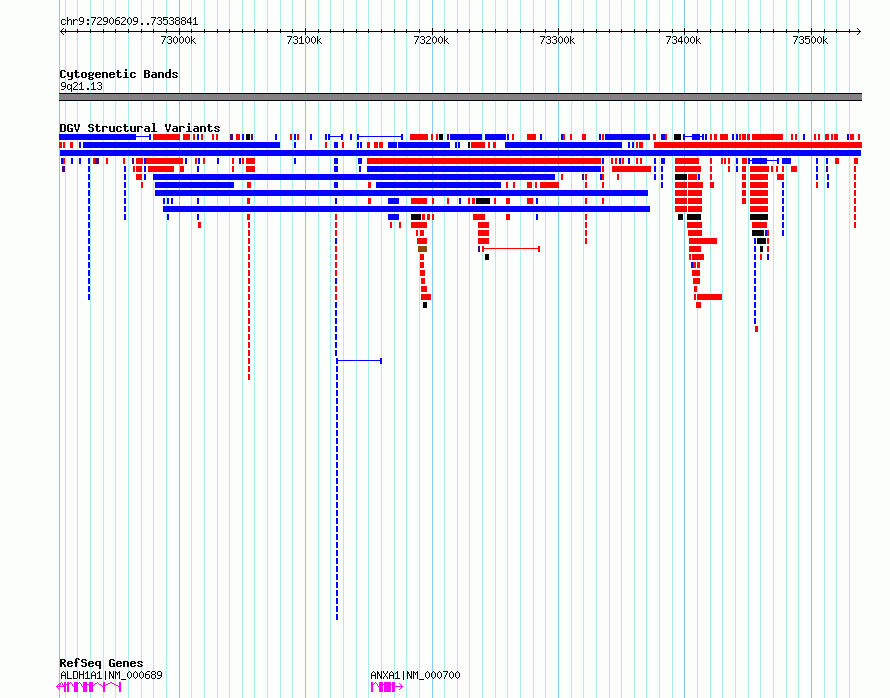Click the 73100k ruler label
The width and height of the screenshot is (890, 698).
click(x=304, y=40)
